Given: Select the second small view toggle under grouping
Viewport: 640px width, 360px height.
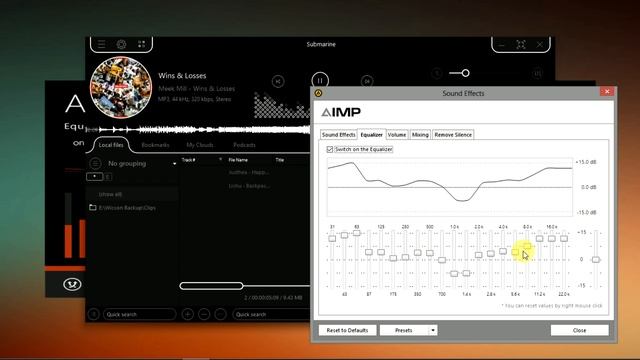Looking at the screenshot, I should (x=108, y=177).
